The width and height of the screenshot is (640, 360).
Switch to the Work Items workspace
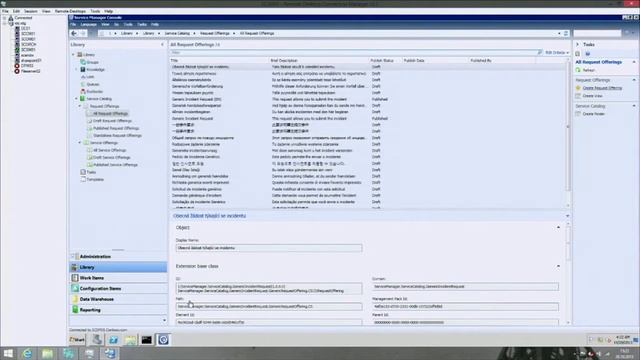118,278
